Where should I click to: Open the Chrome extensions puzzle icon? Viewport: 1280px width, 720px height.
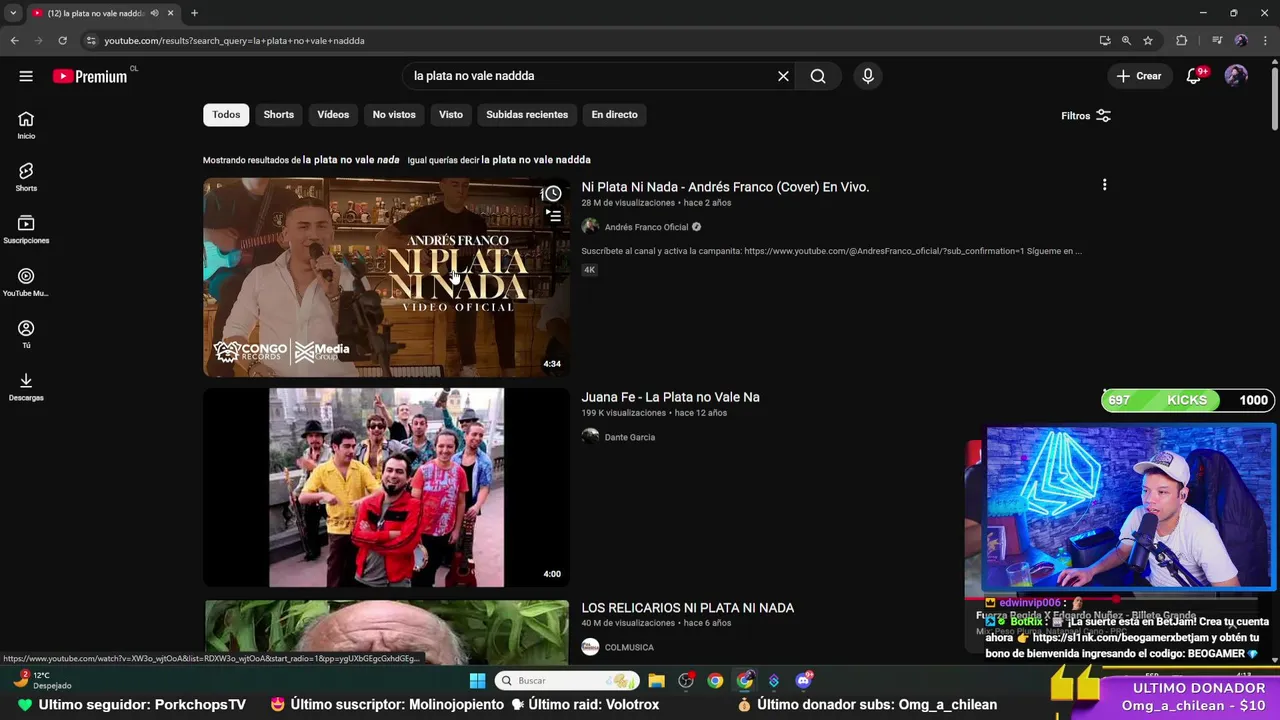1182,41
